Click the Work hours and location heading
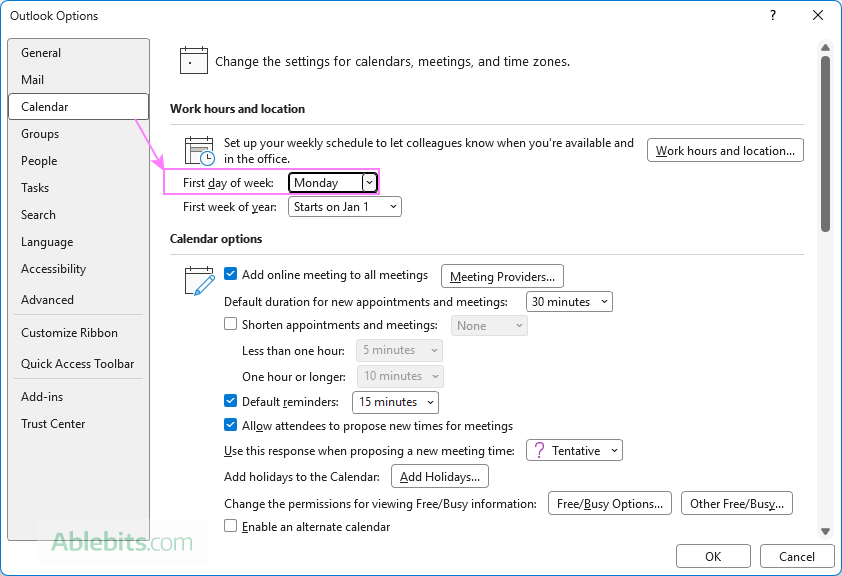Image resolution: width=842 pixels, height=576 pixels. click(x=237, y=108)
